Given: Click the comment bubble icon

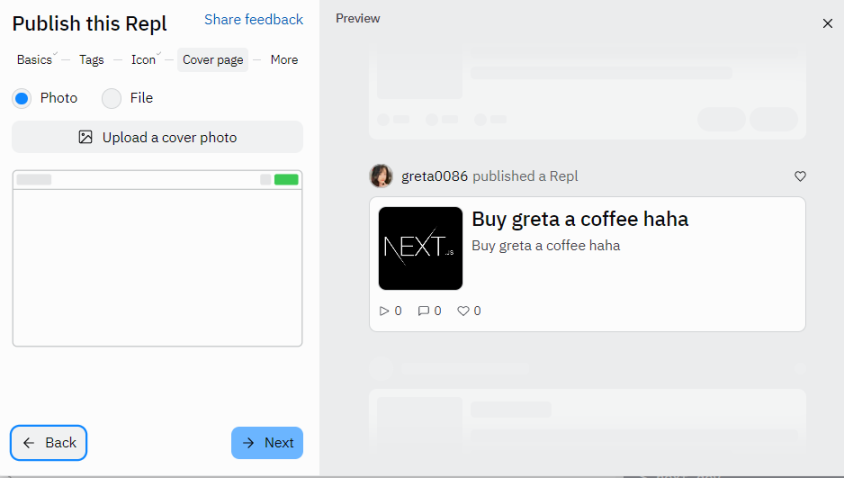Looking at the screenshot, I should [423, 311].
